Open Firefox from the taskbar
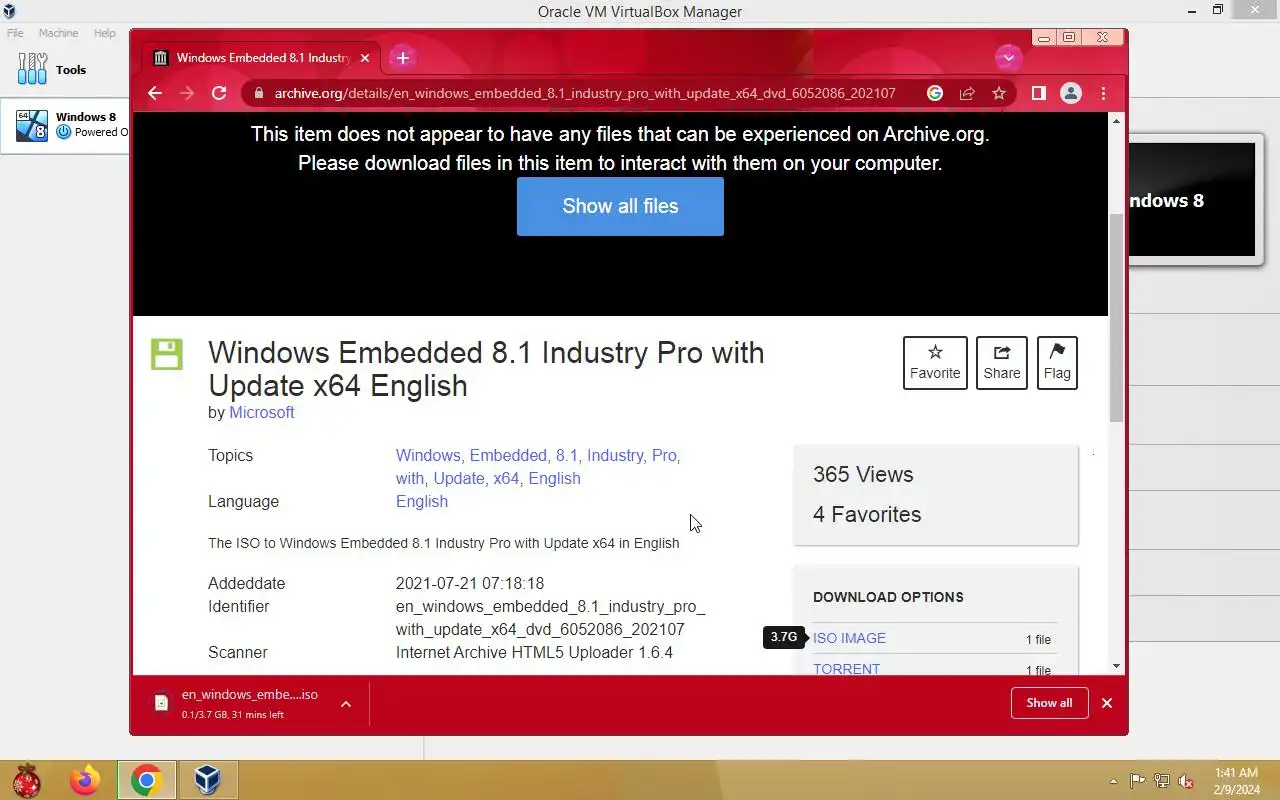The width and height of the screenshot is (1280, 800). 85,780
